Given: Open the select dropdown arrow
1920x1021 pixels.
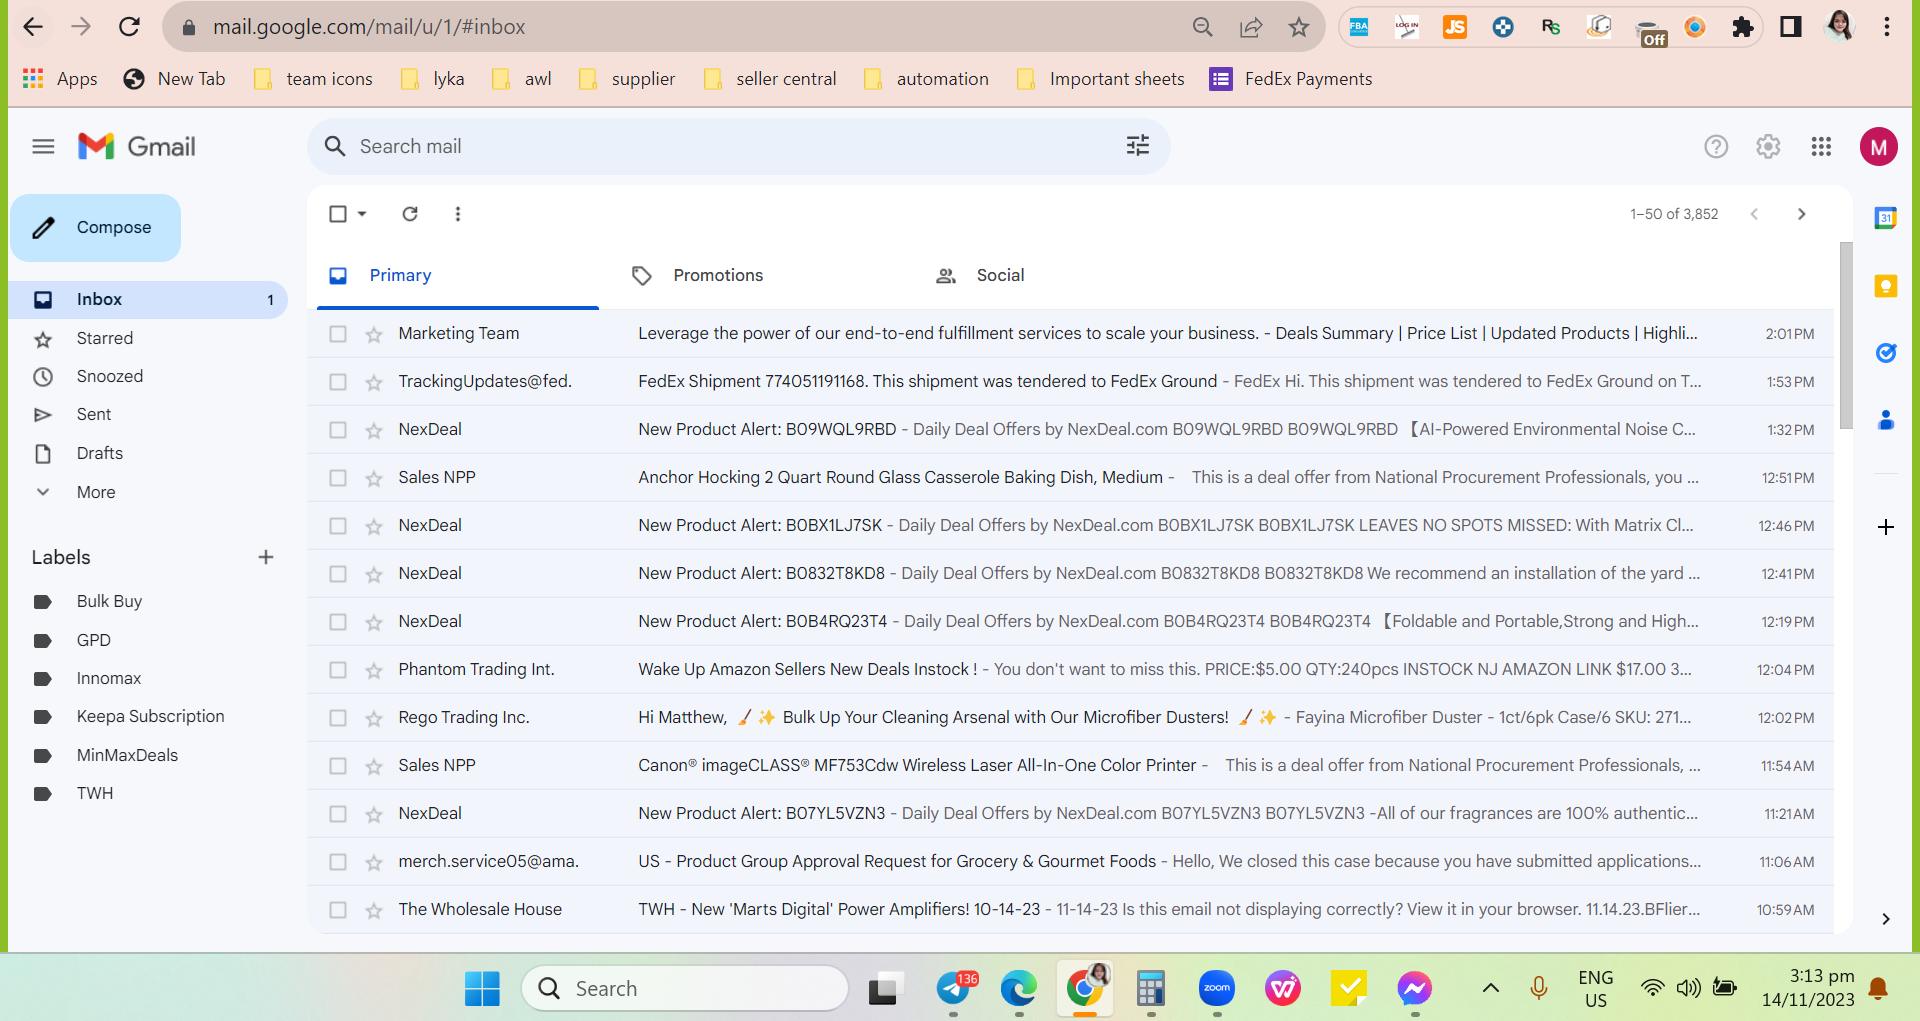Looking at the screenshot, I should 362,214.
